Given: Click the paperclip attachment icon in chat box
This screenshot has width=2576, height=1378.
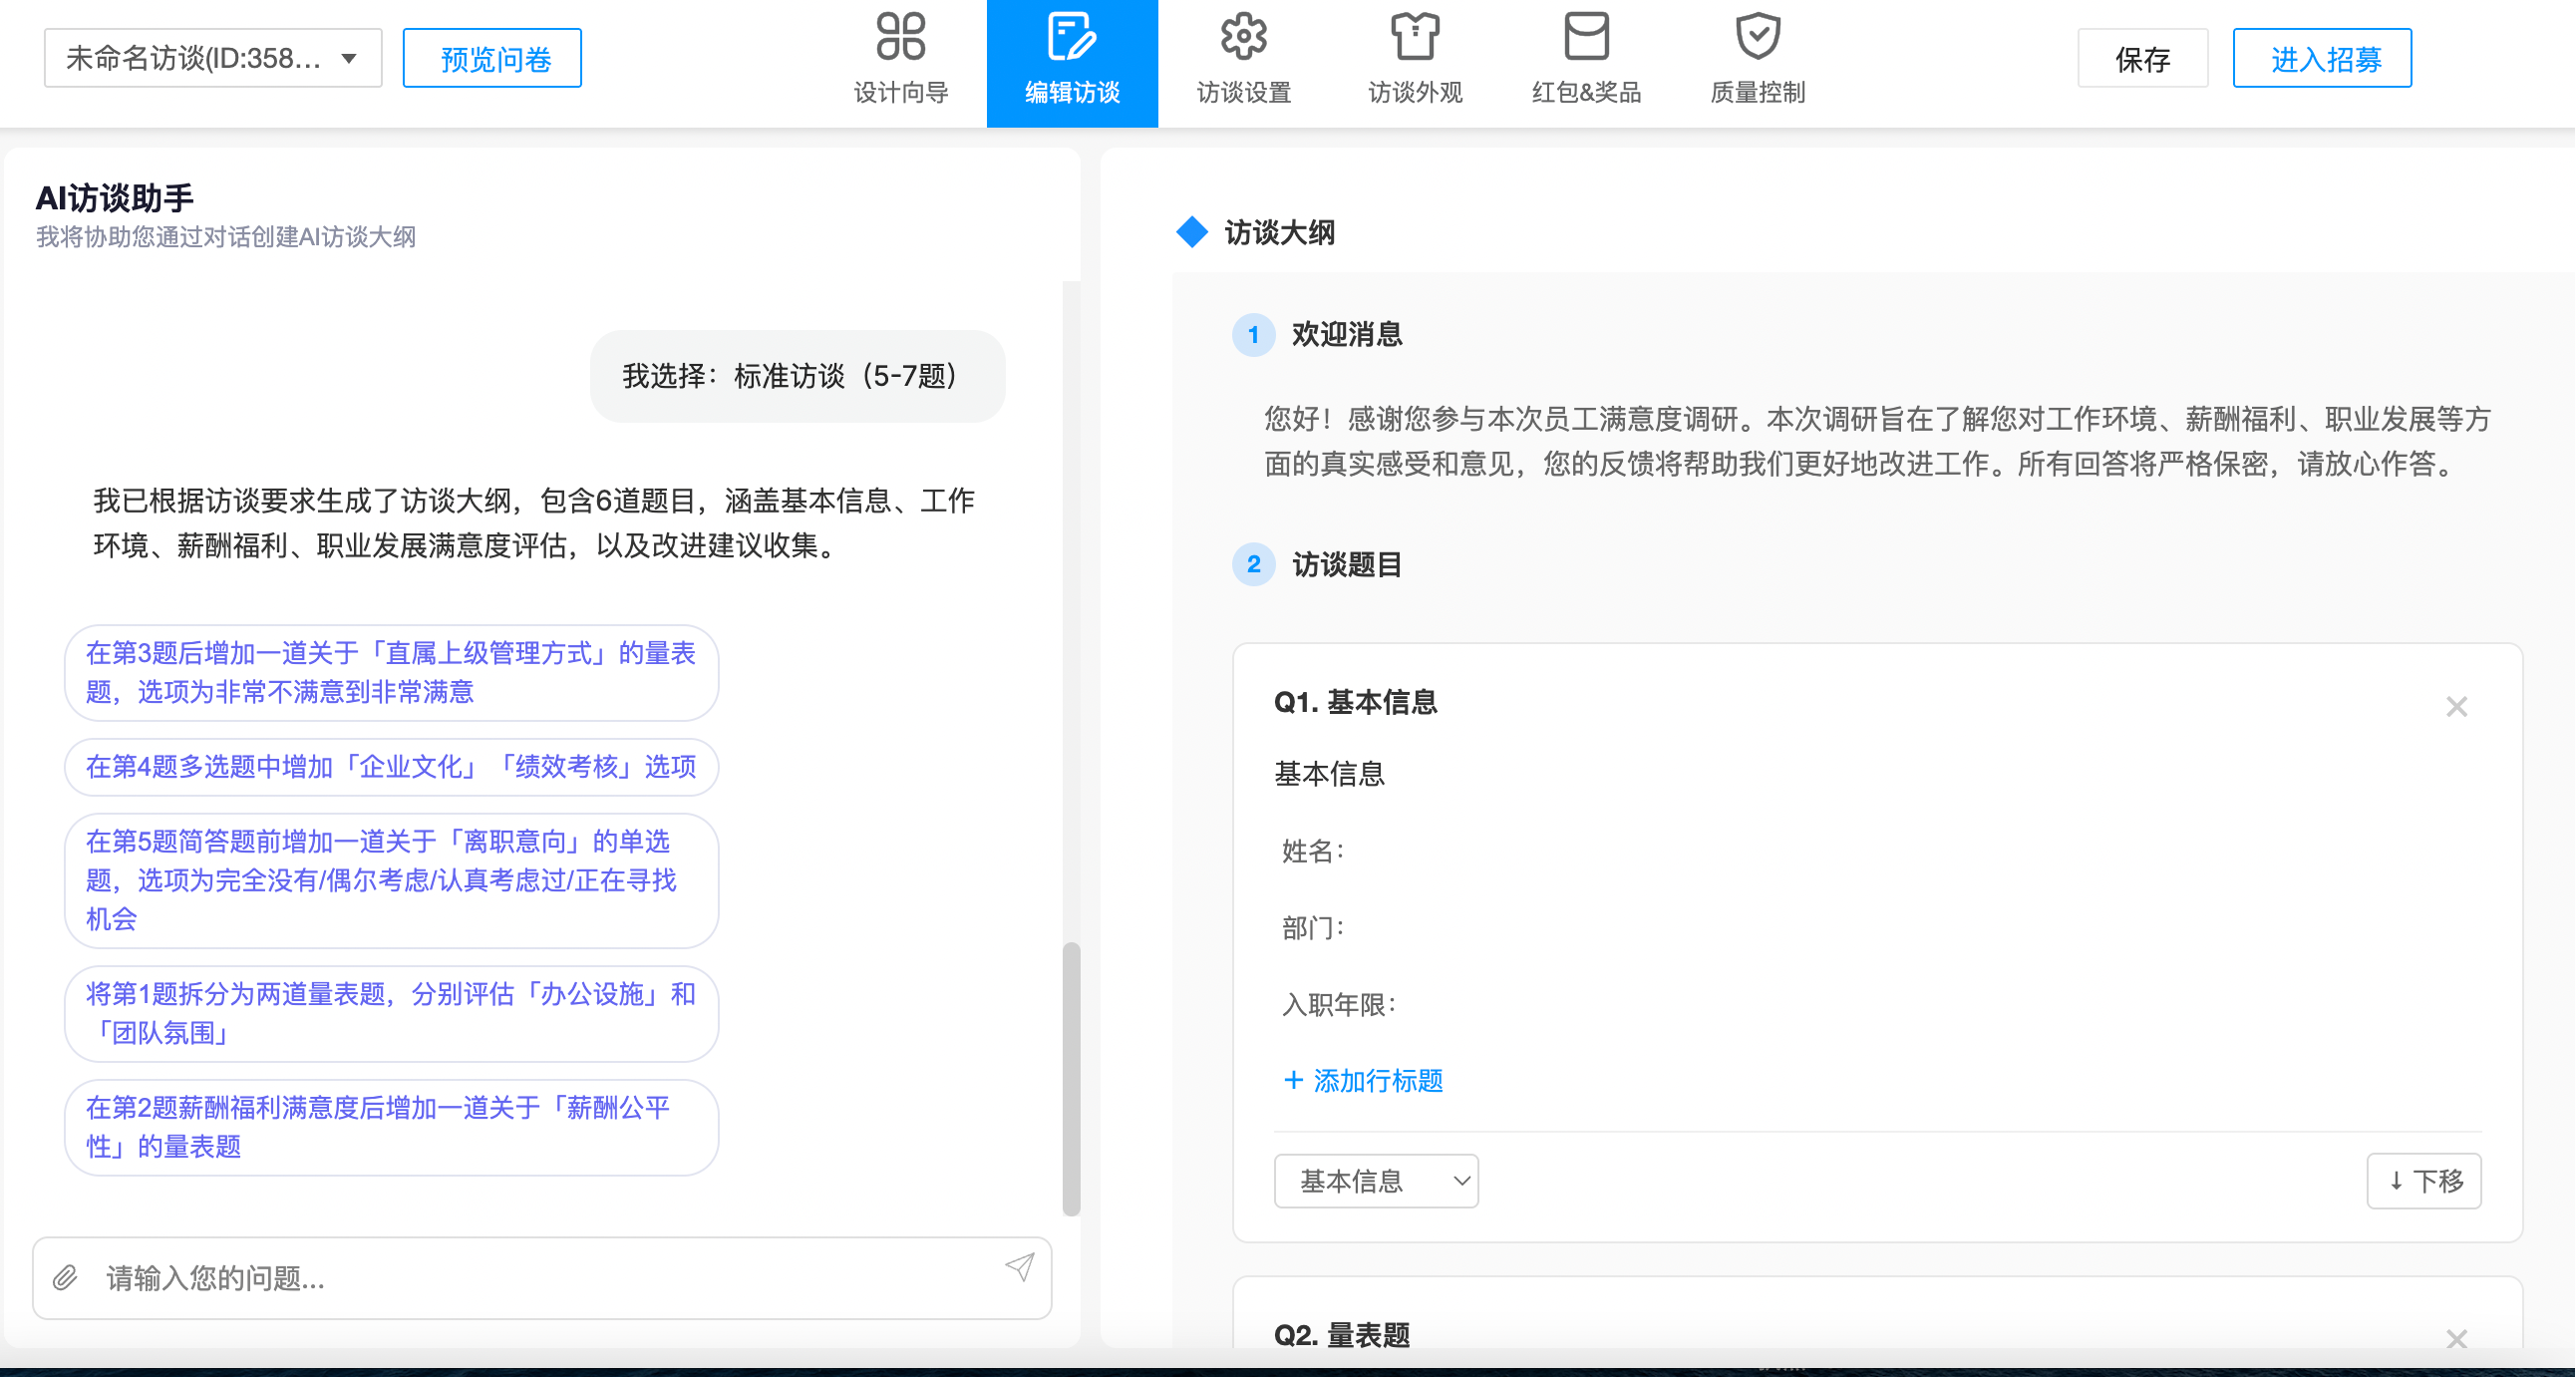Looking at the screenshot, I should pos(64,1278).
